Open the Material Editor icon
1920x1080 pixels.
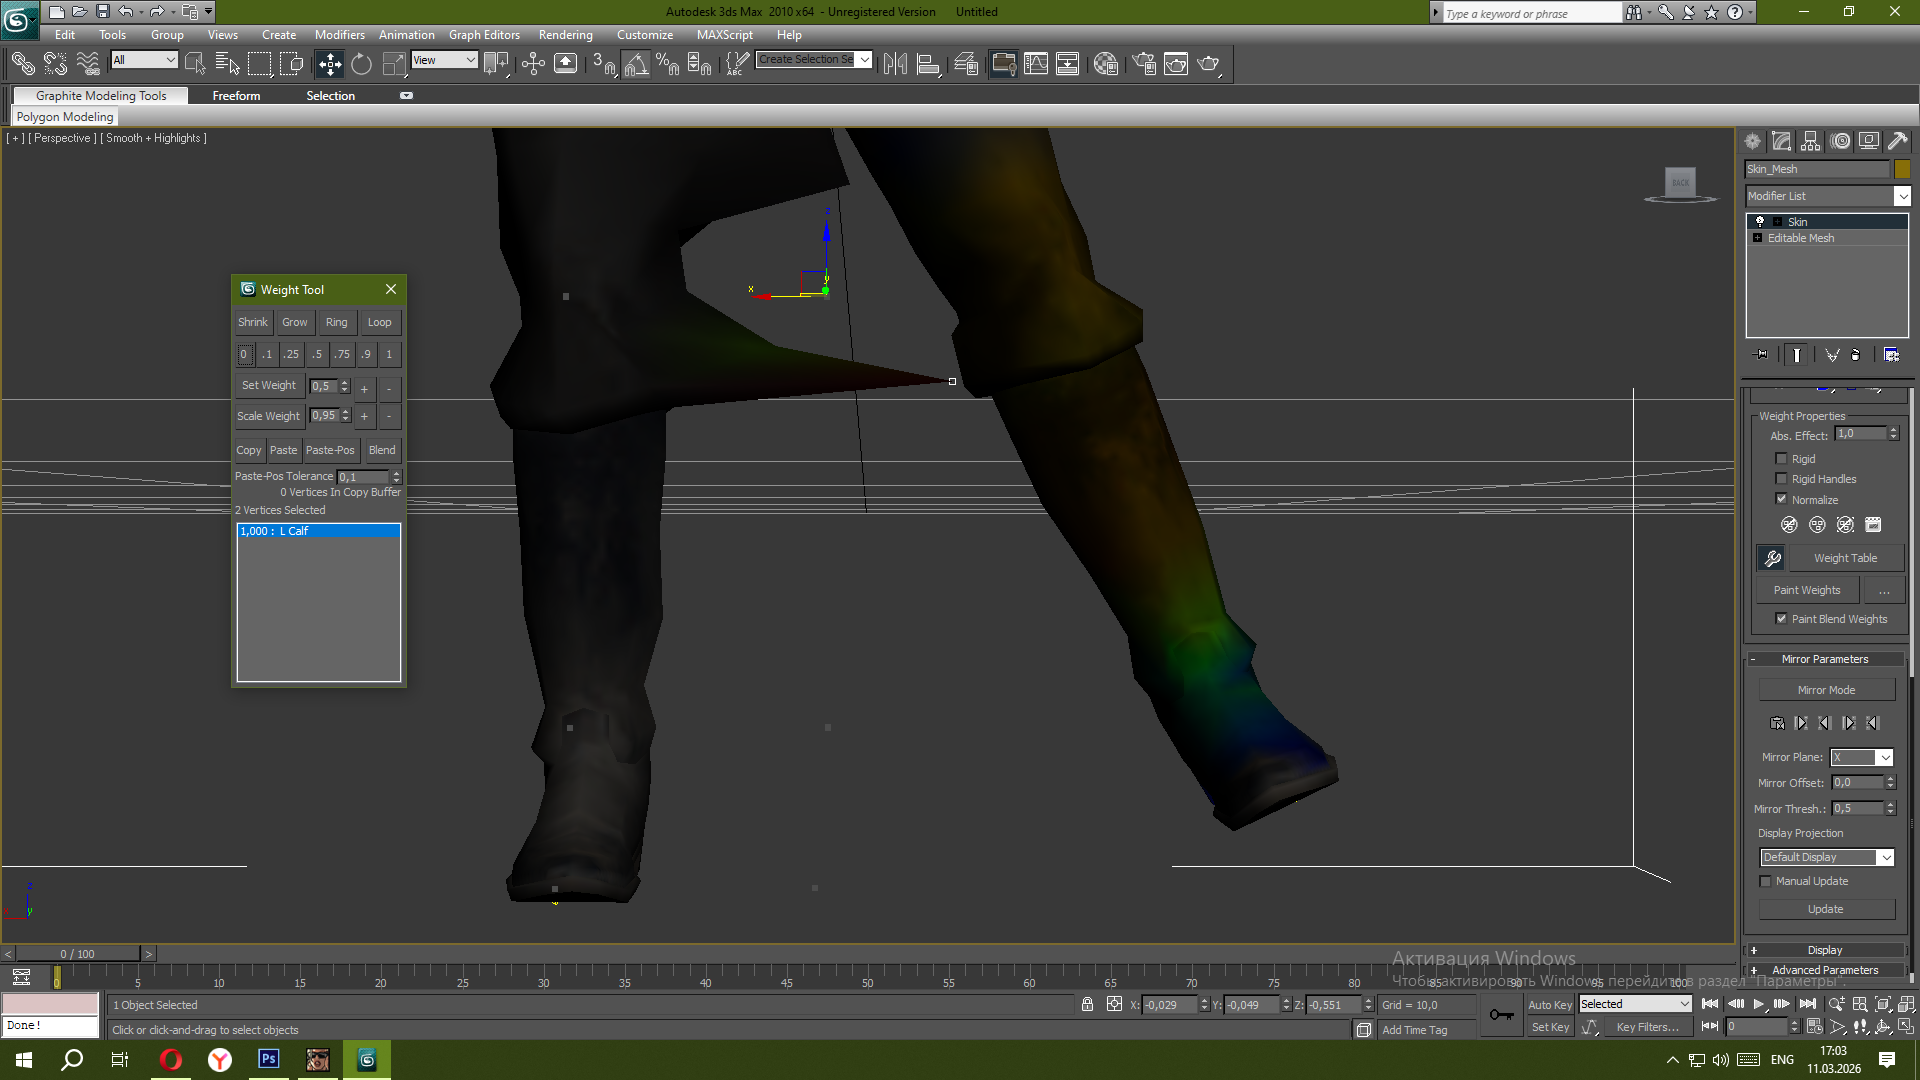point(1105,64)
